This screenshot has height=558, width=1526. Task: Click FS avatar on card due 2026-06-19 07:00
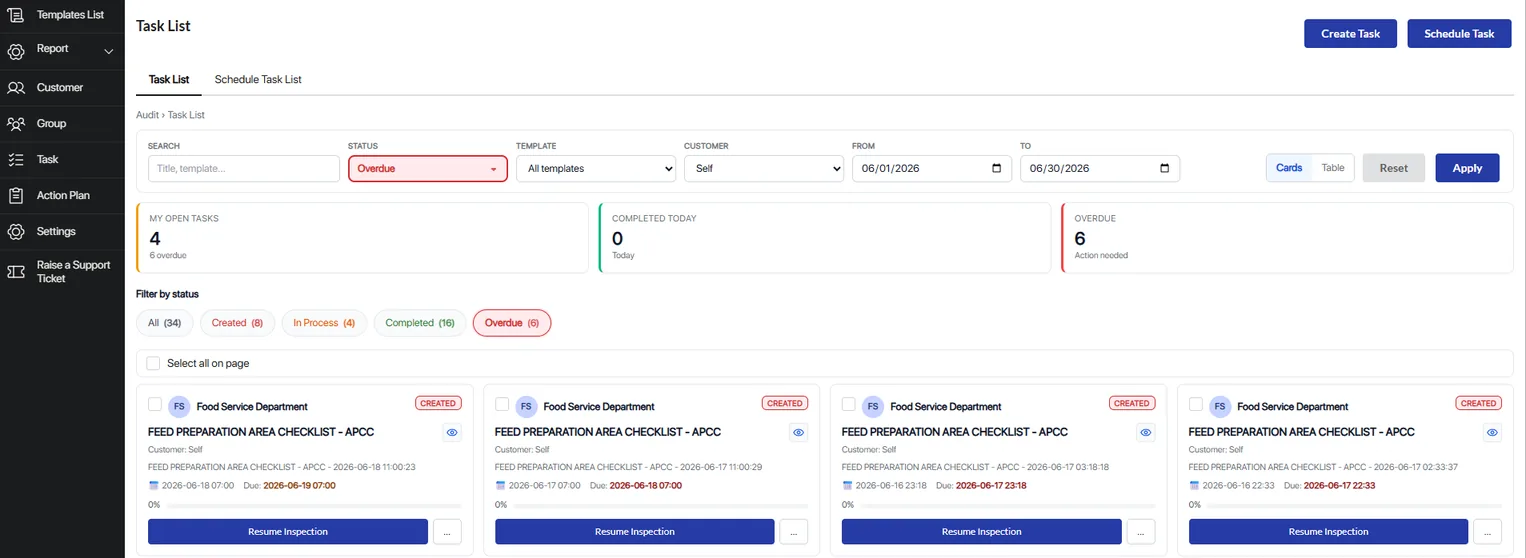(x=179, y=407)
